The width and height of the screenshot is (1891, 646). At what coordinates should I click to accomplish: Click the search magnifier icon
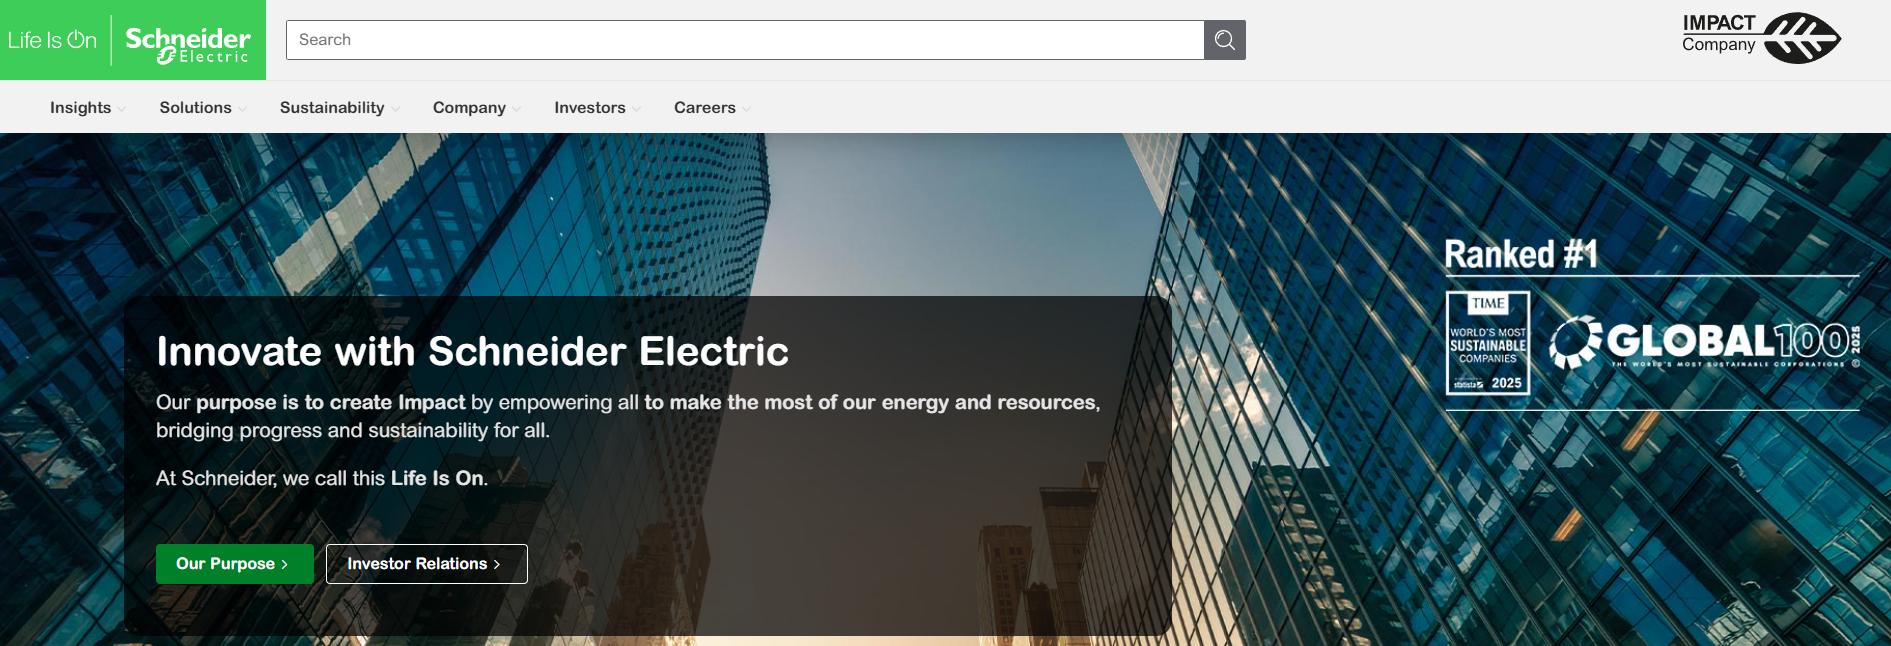1225,40
